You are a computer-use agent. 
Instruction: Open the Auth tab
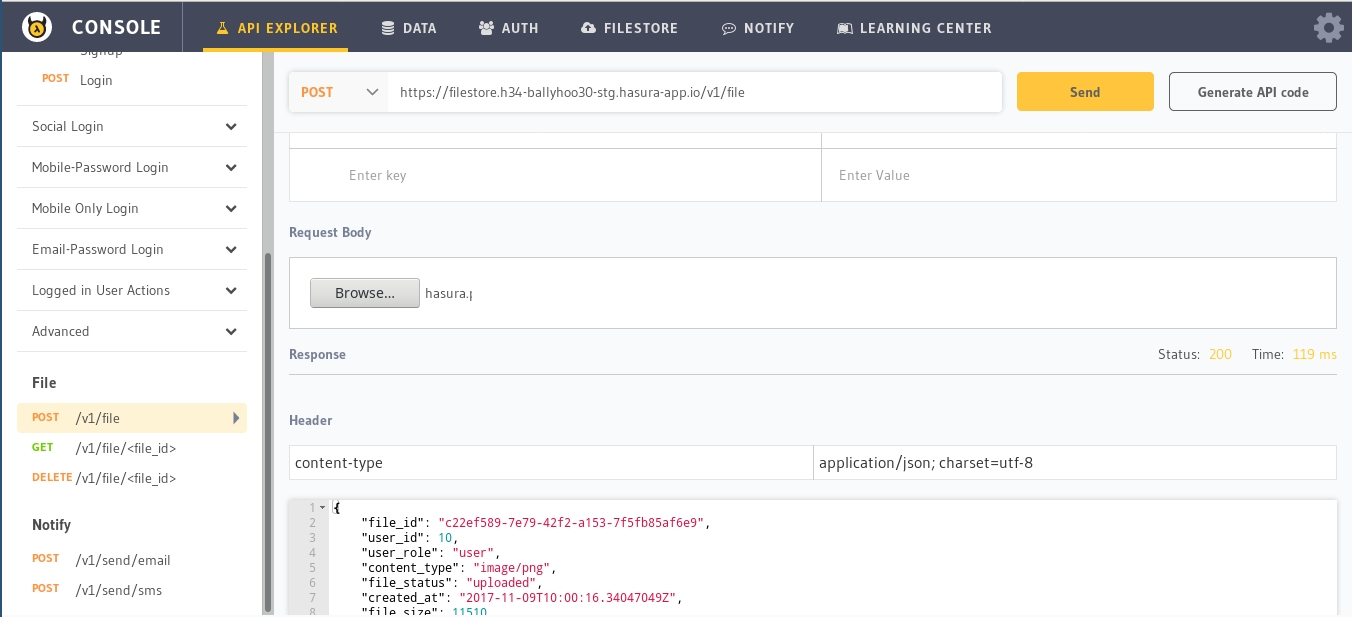click(509, 28)
